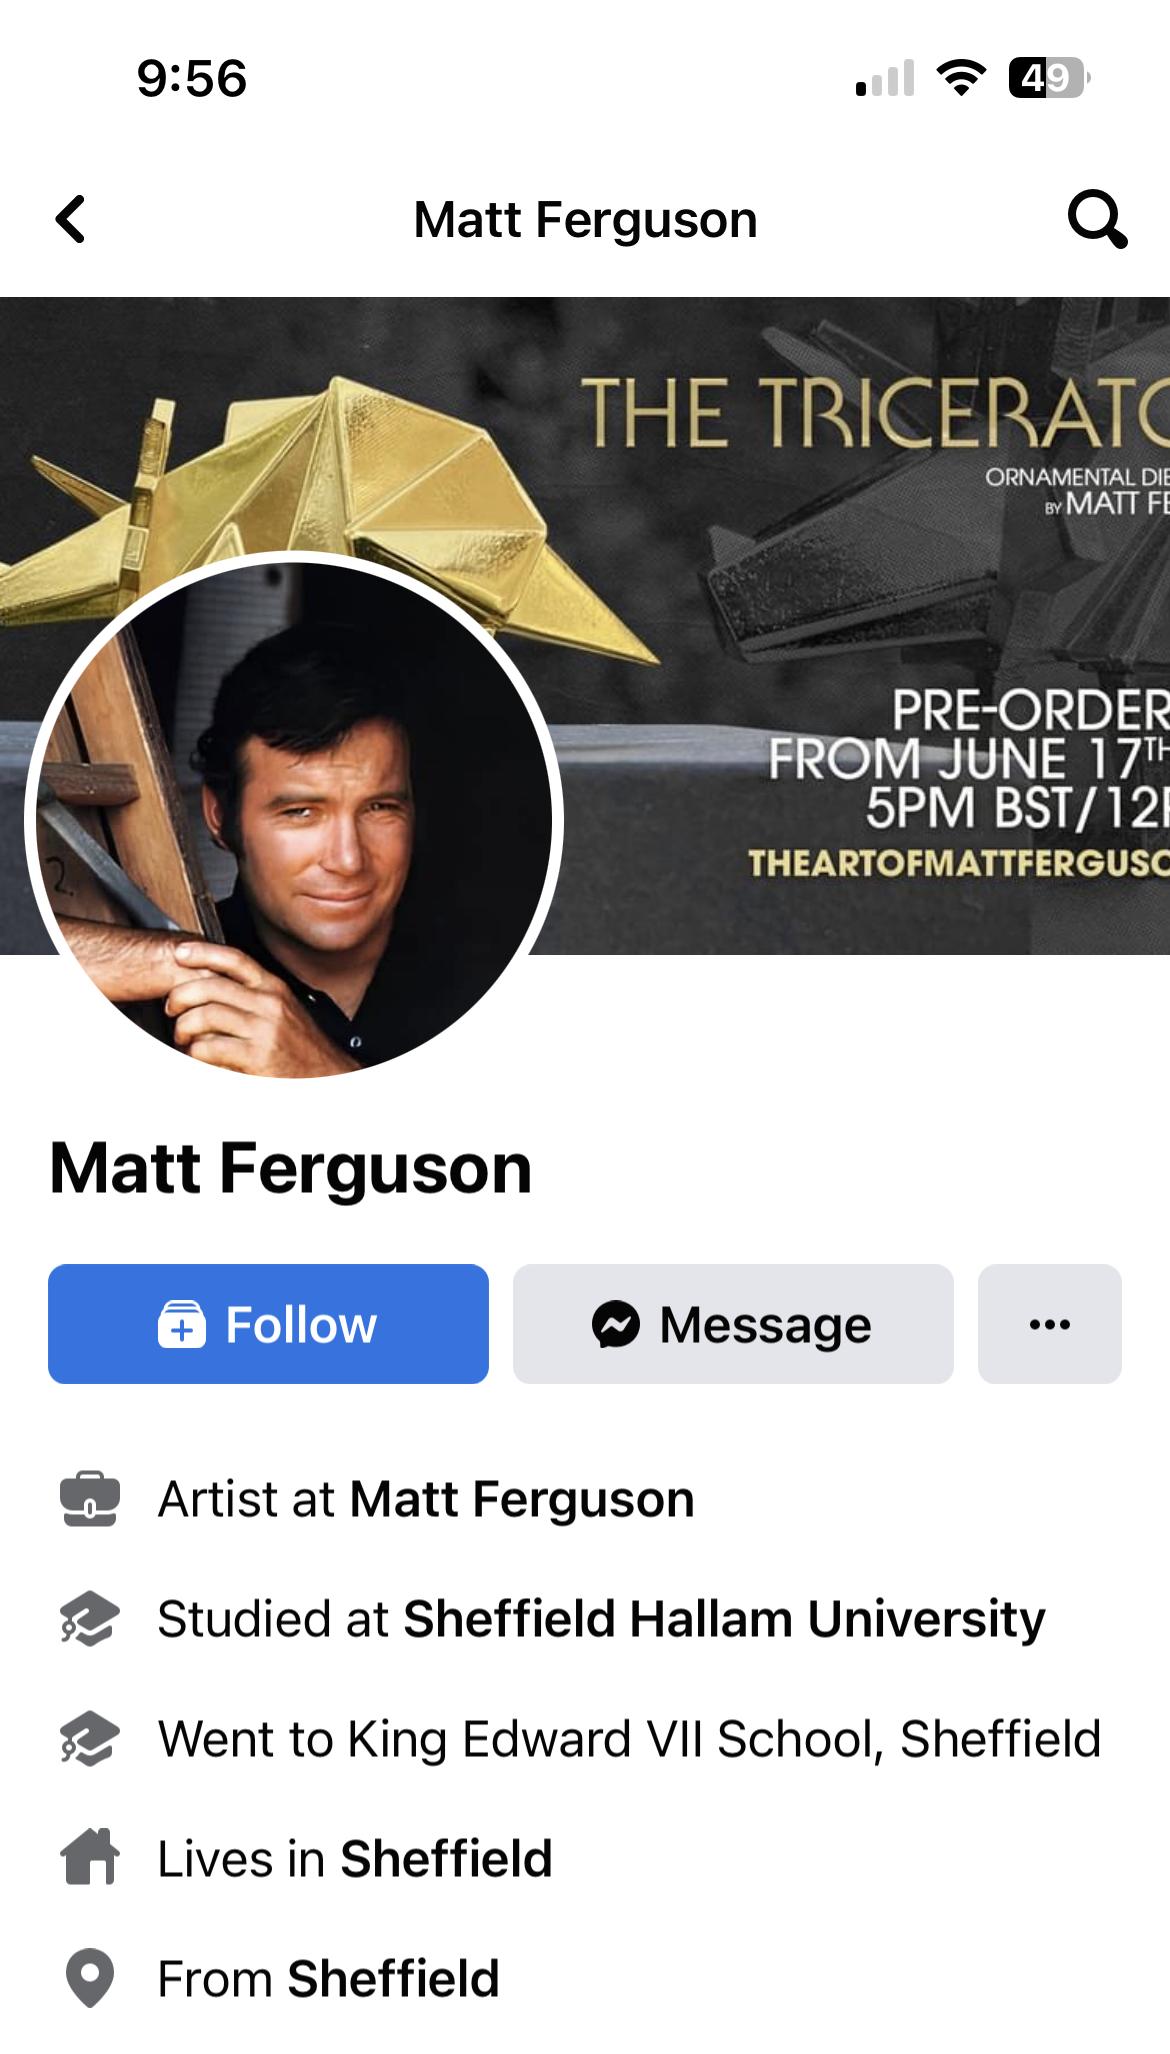Image resolution: width=1170 pixels, height=2054 pixels.
Task: Tap the location pin icon next to From
Action: [90, 1978]
